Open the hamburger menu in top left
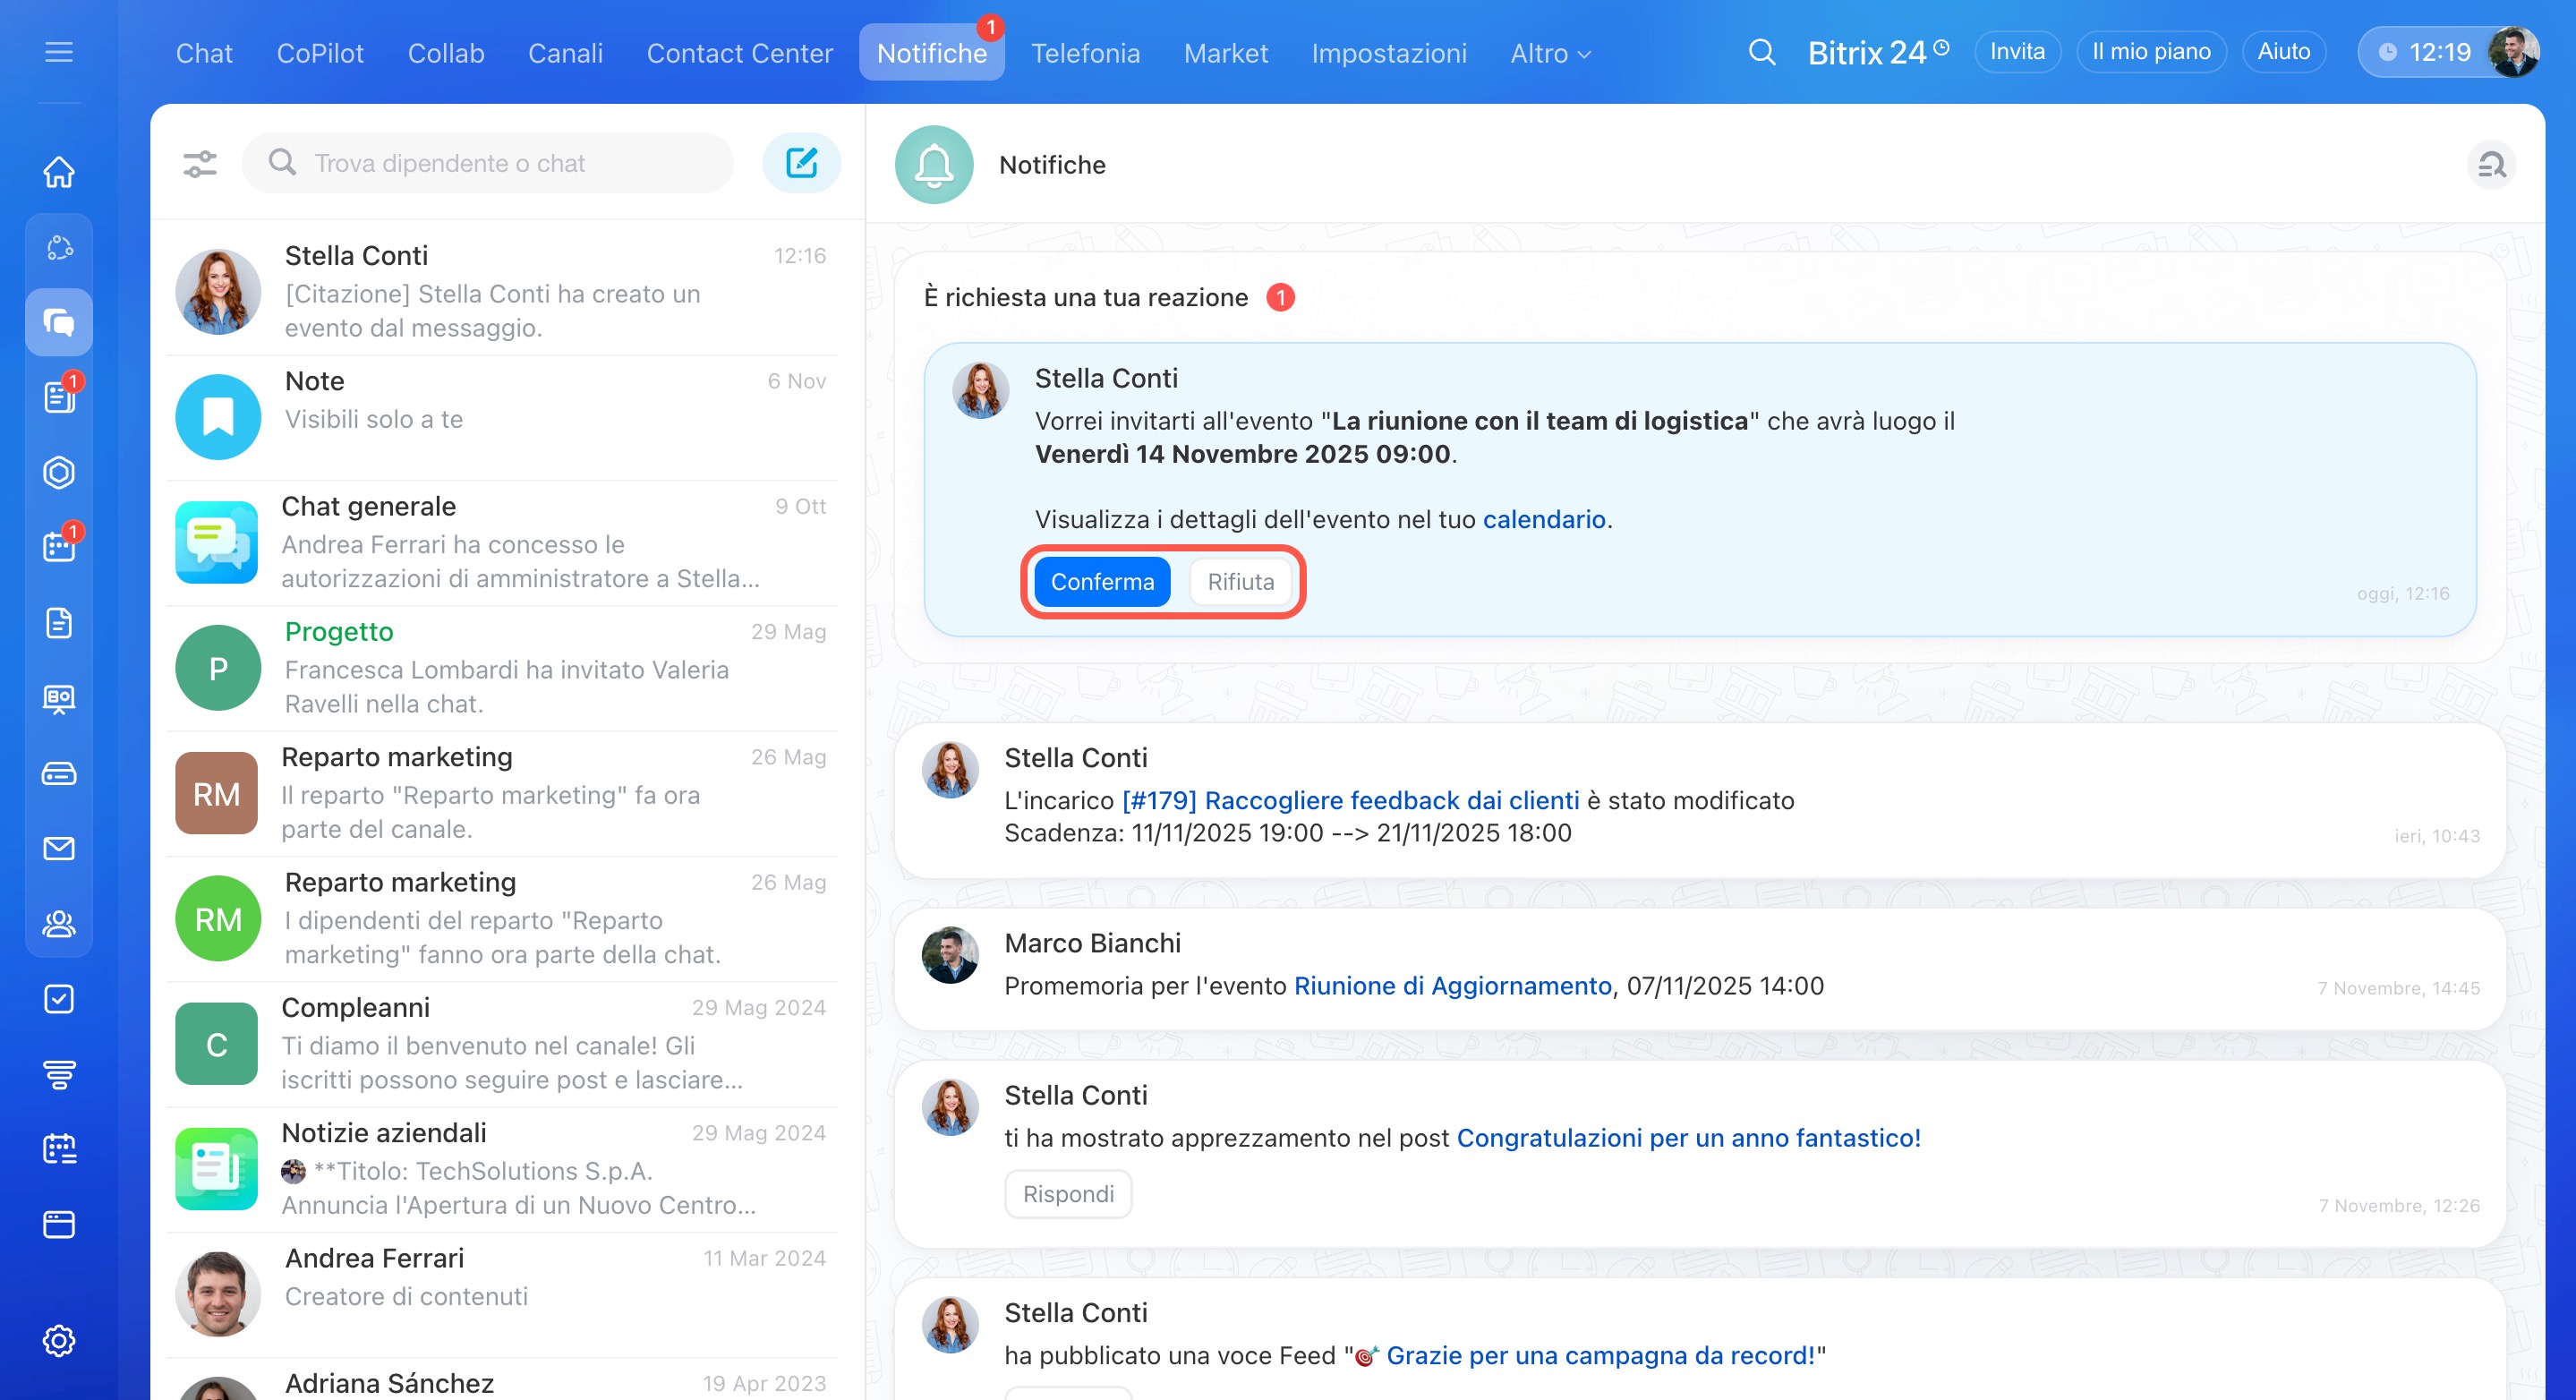 point(59,52)
